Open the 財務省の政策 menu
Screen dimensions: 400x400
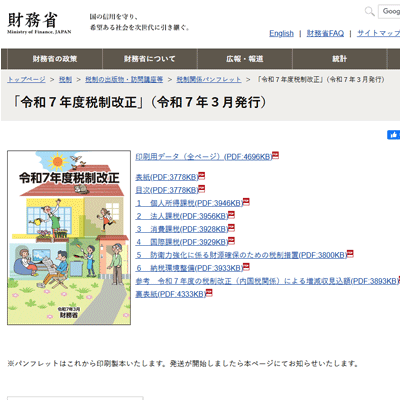click(55, 59)
